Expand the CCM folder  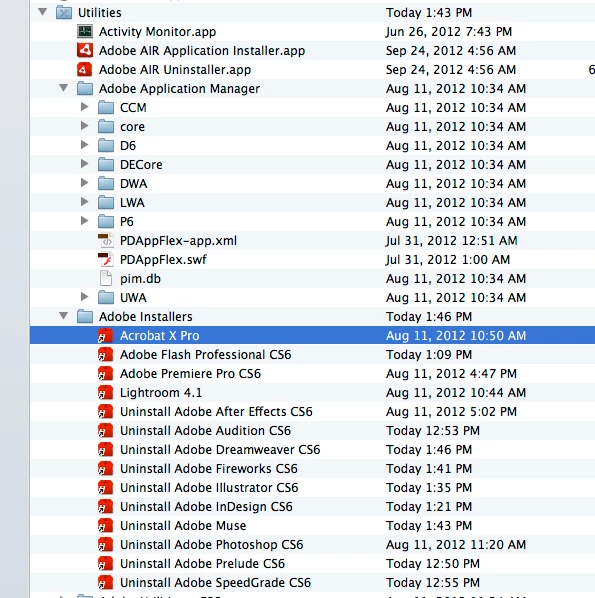click(85, 107)
